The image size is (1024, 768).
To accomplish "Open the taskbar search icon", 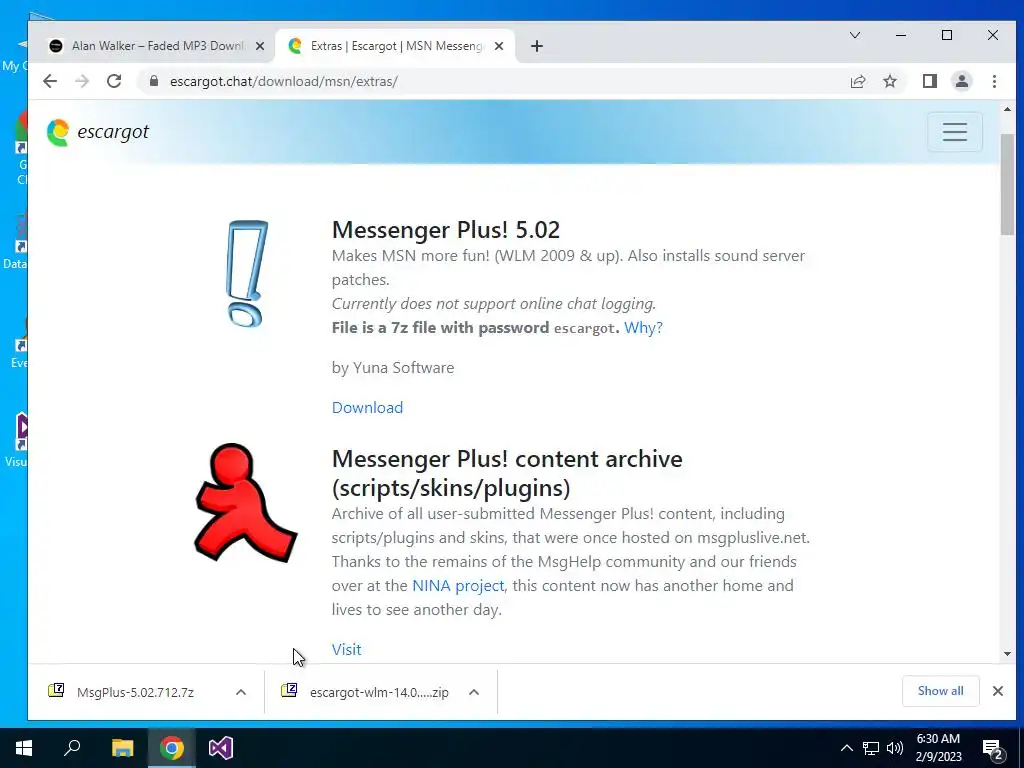I will pos(72,748).
